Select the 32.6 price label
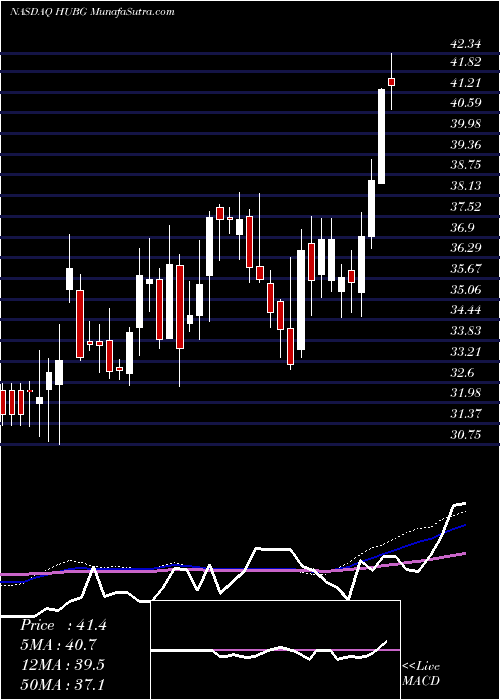The image size is (500, 700). (x=462, y=372)
